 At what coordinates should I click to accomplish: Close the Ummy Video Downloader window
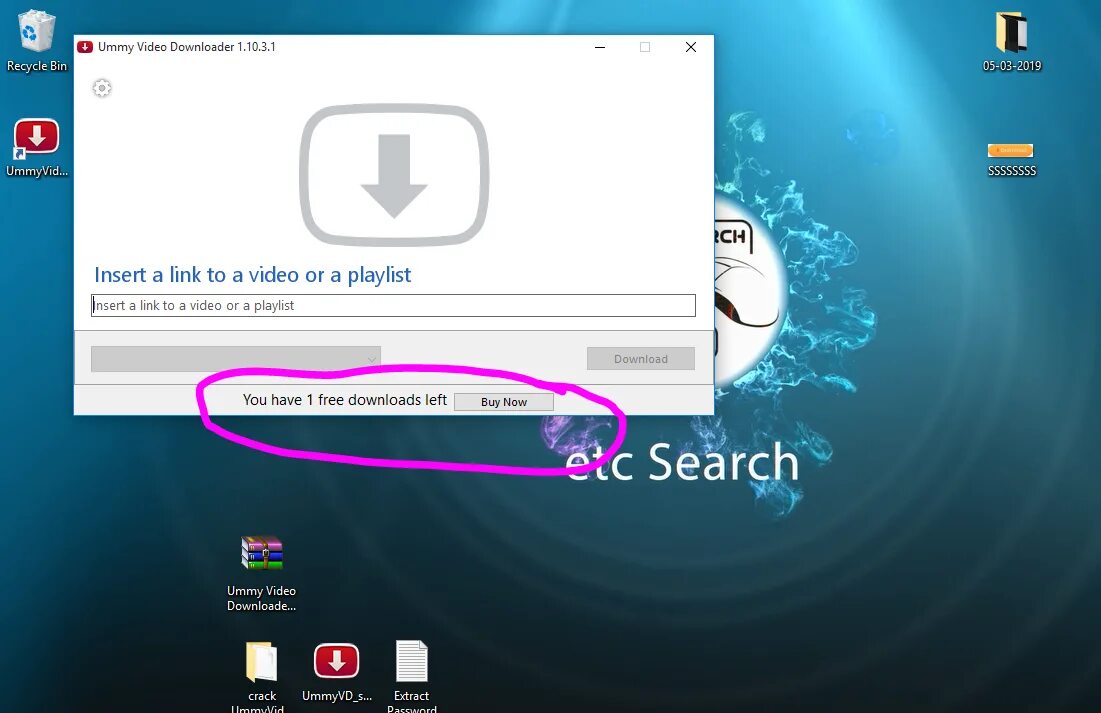coord(691,47)
